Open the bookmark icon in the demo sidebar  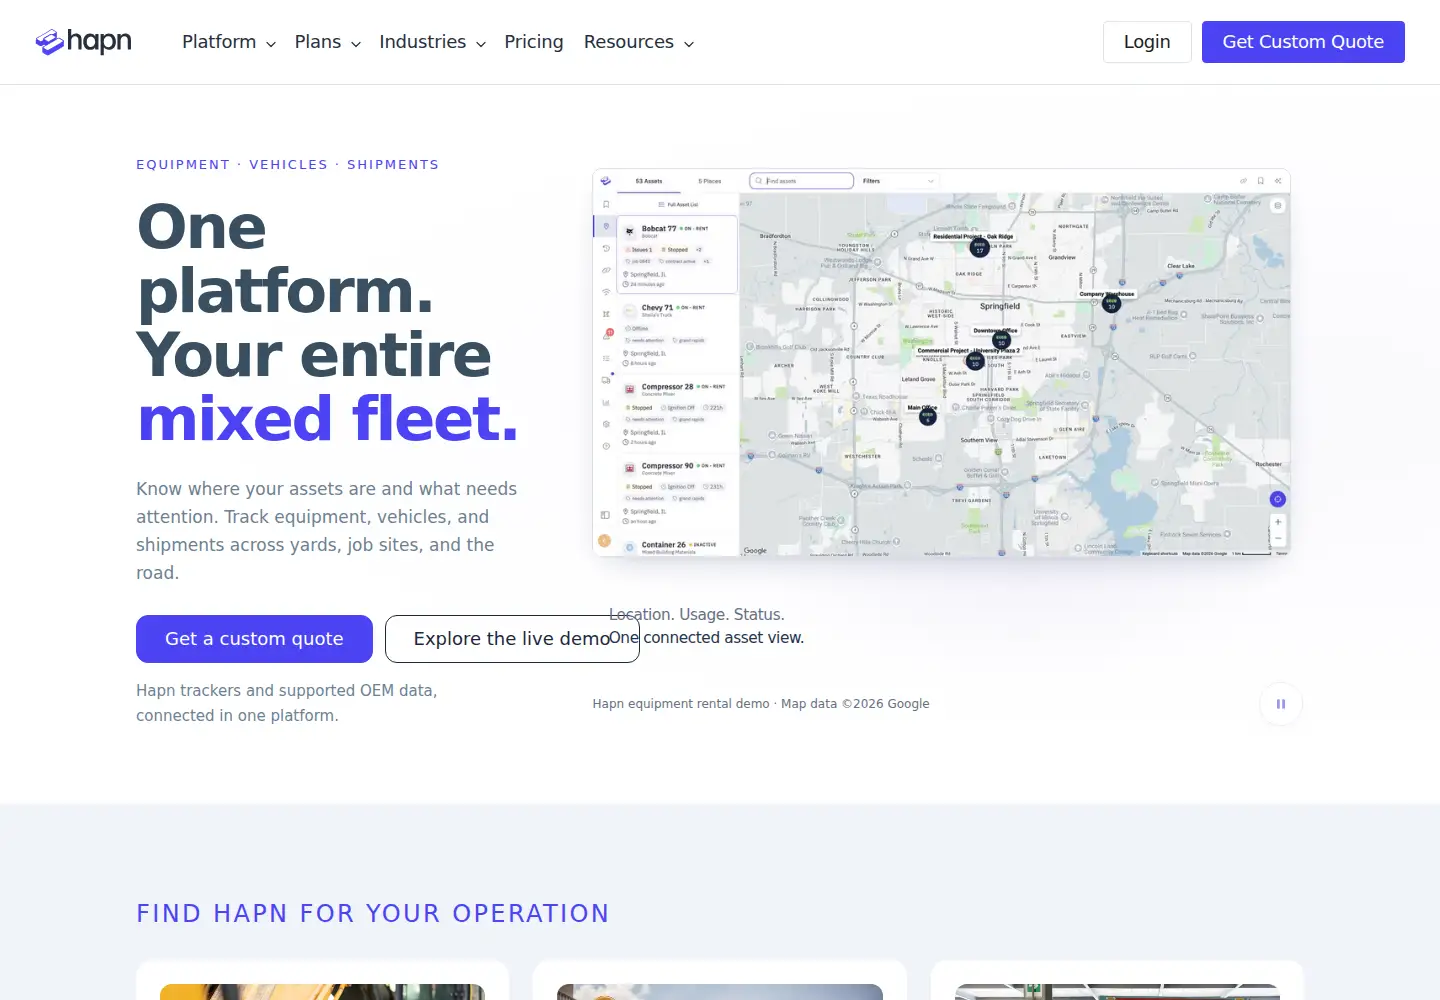point(606,204)
